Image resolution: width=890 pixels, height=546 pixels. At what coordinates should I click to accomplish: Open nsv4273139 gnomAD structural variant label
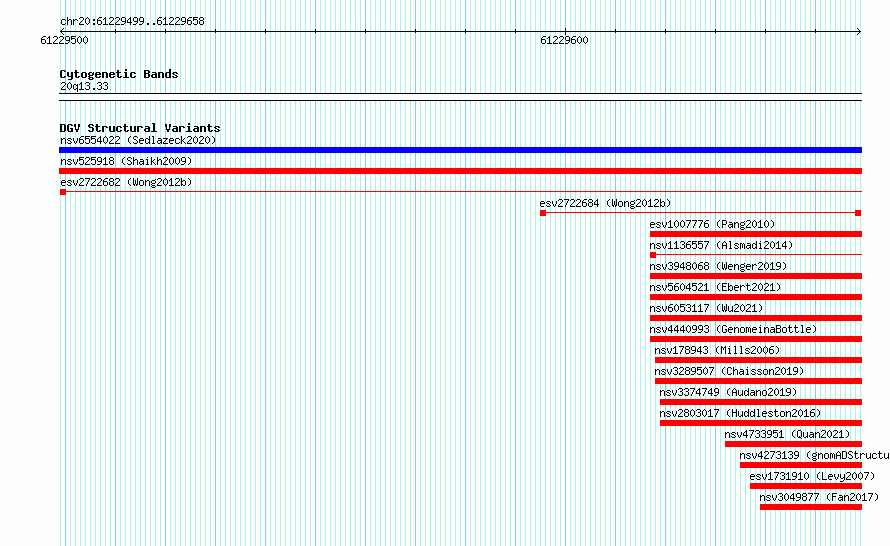815,455
